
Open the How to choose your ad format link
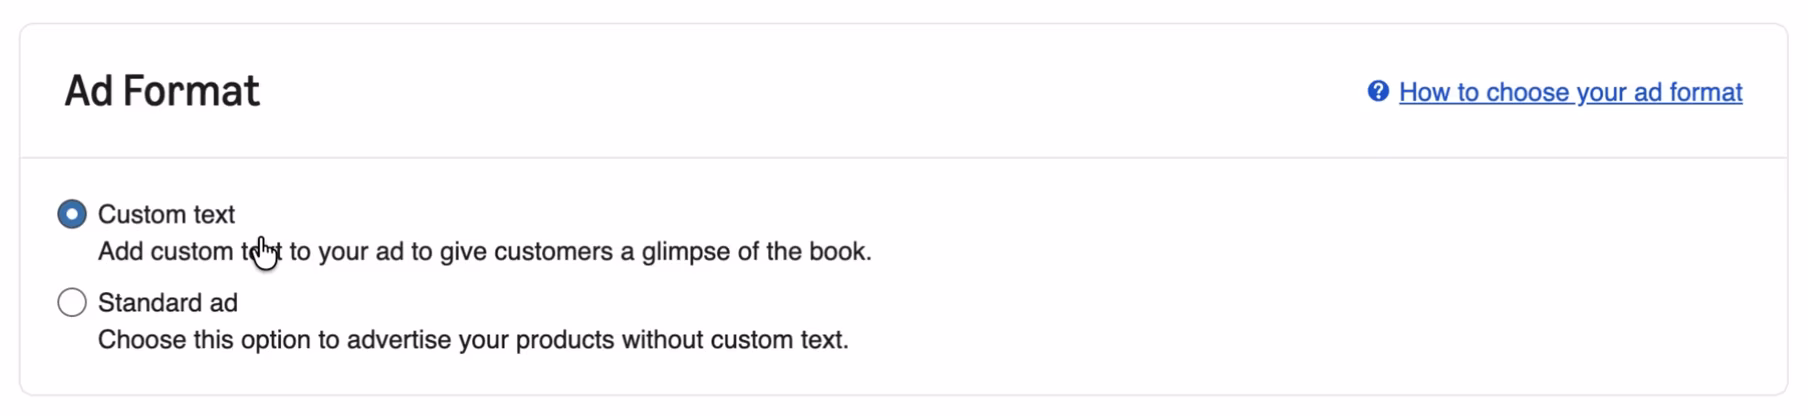tap(1570, 93)
